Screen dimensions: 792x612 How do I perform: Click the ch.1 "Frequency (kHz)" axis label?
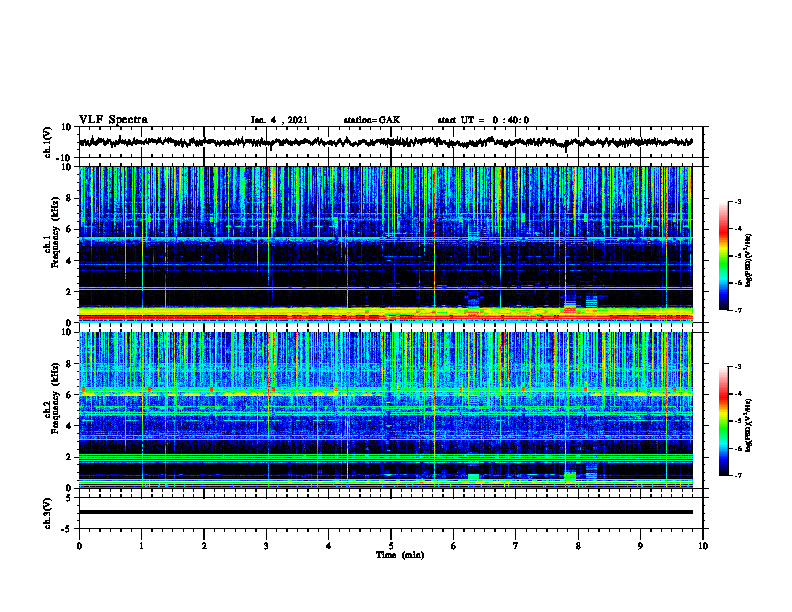coord(55,232)
